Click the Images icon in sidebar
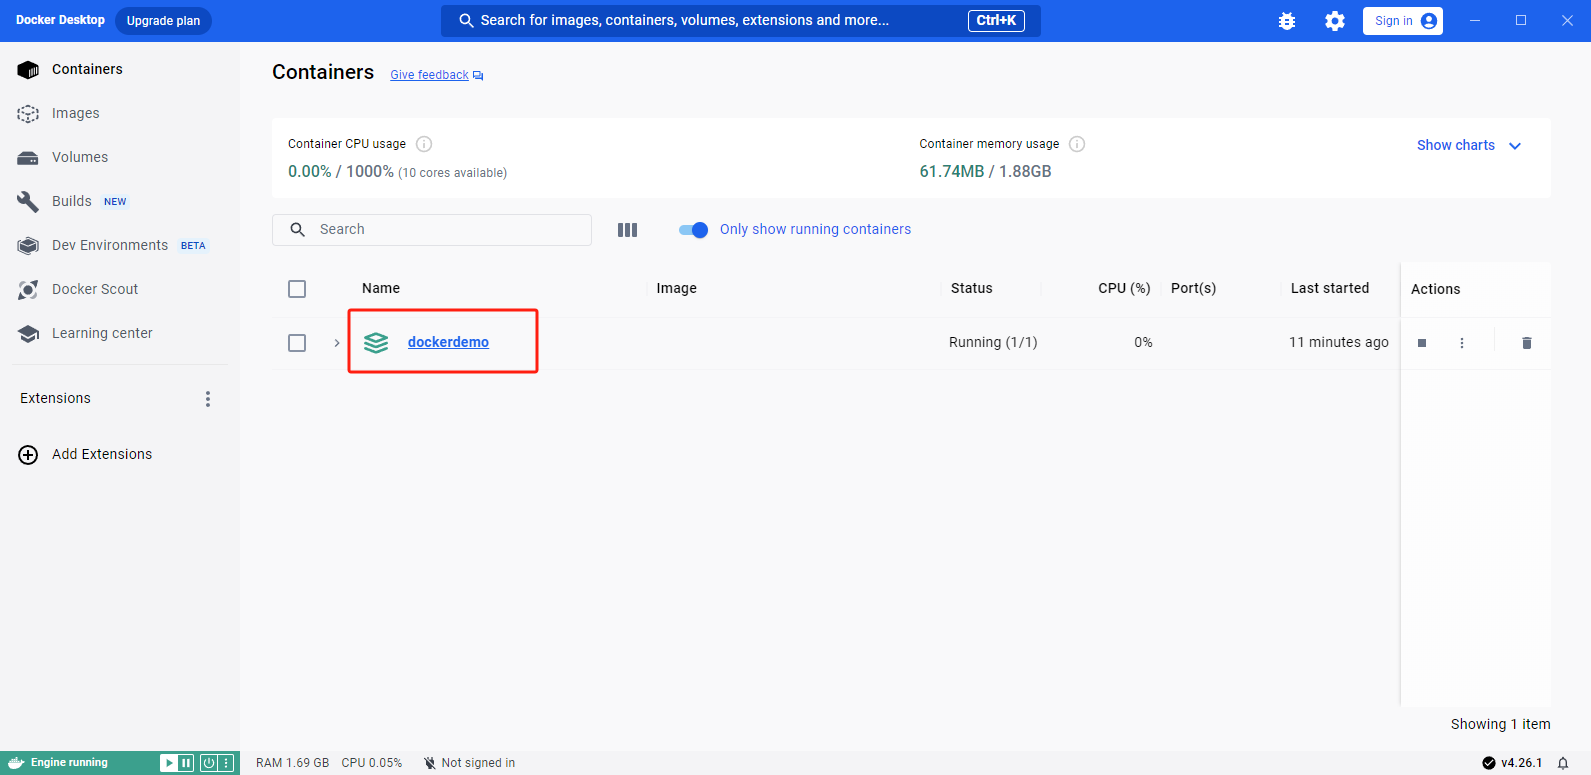The height and width of the screenshot is (775, 1591). click(28, 114)
